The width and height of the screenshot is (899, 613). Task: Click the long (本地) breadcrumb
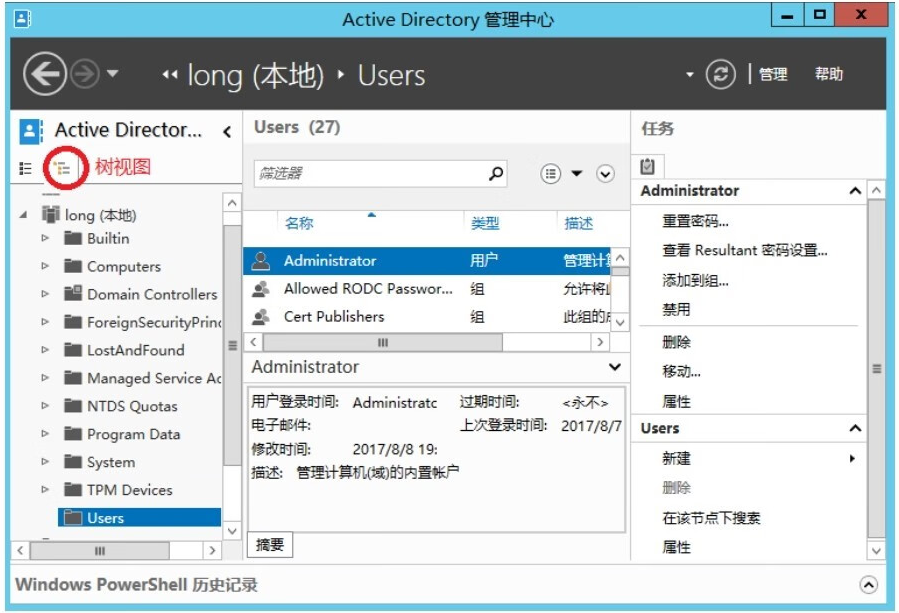pyautogui.click(x=256, y=75)
